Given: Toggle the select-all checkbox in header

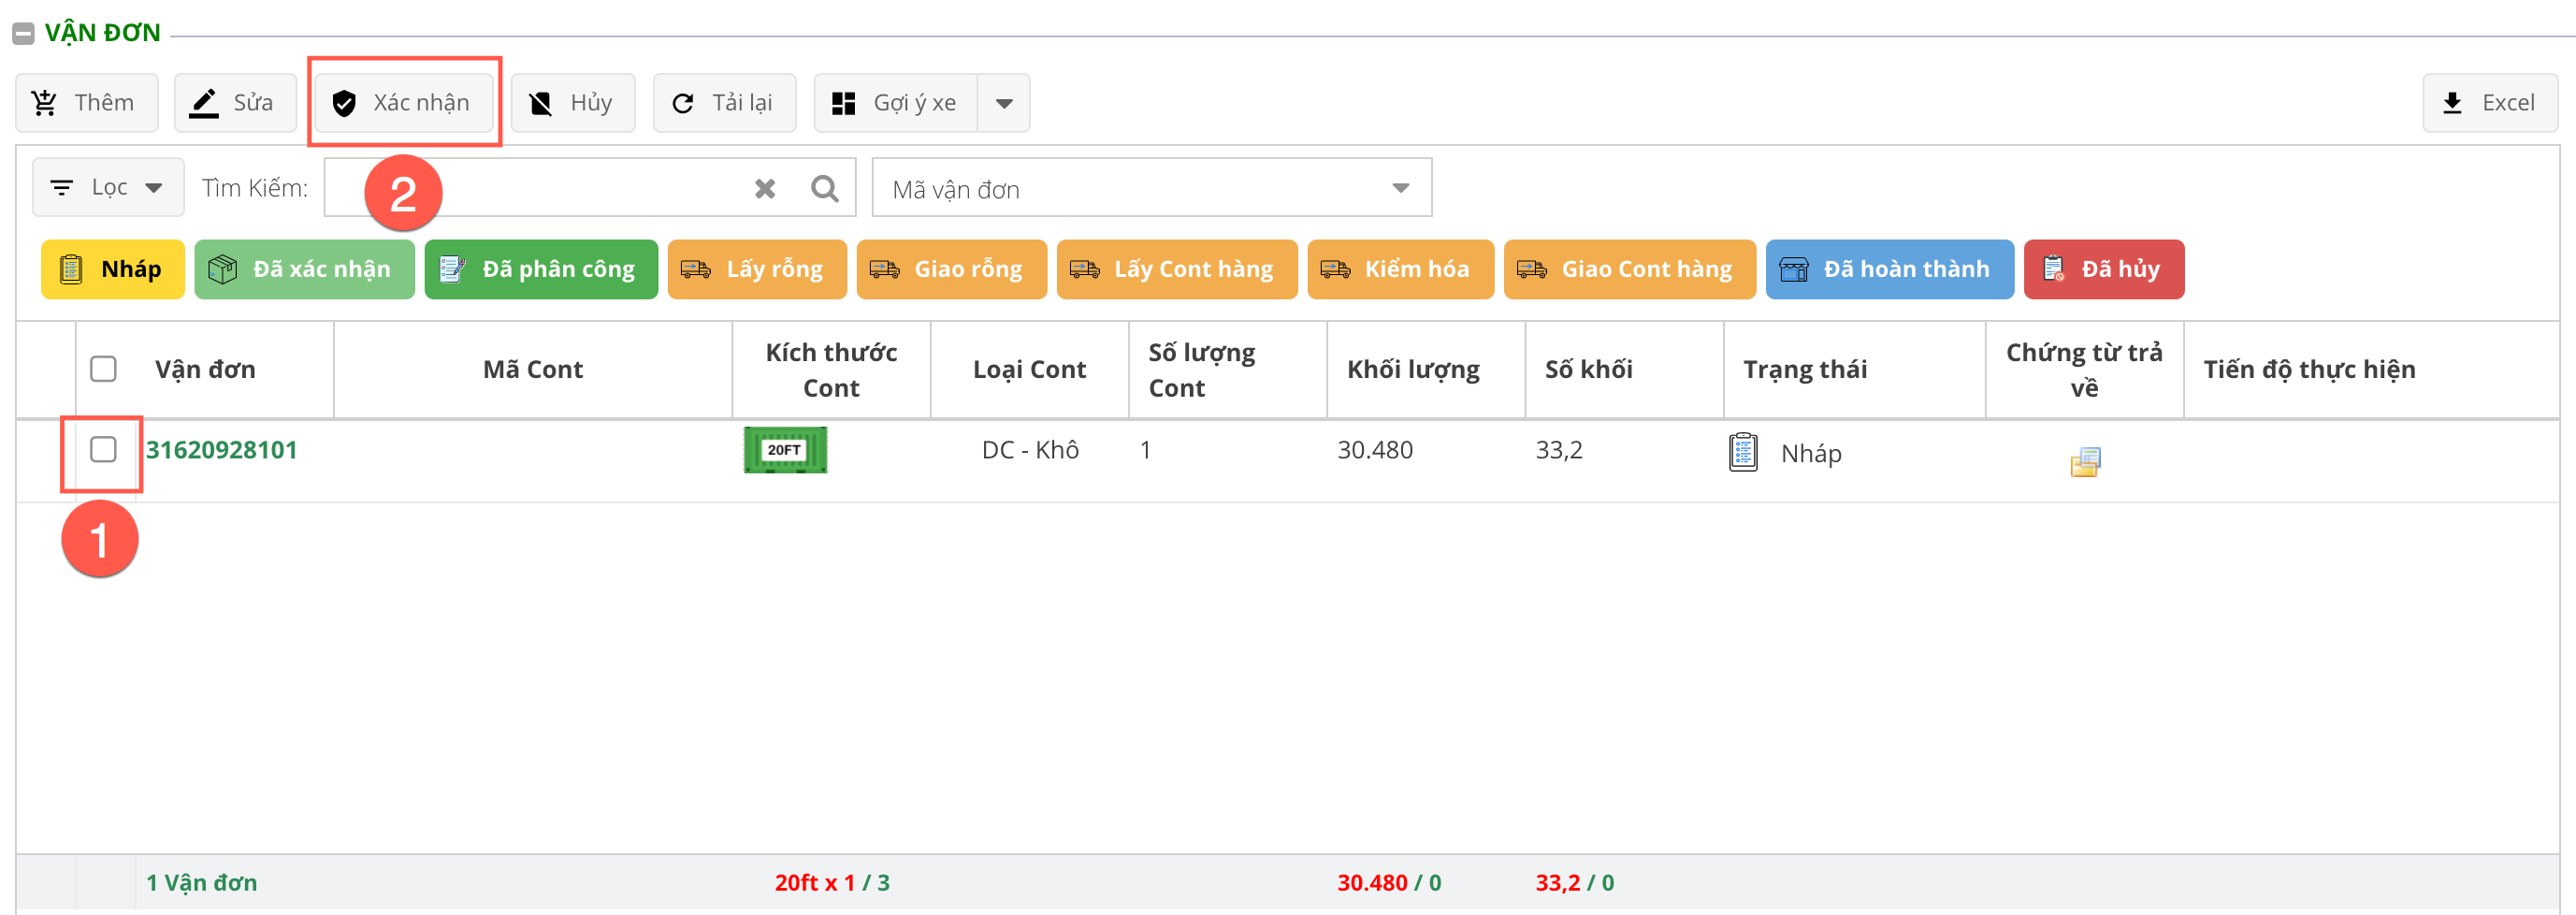Looking at the screenshot, I should (x=103, y=369).
